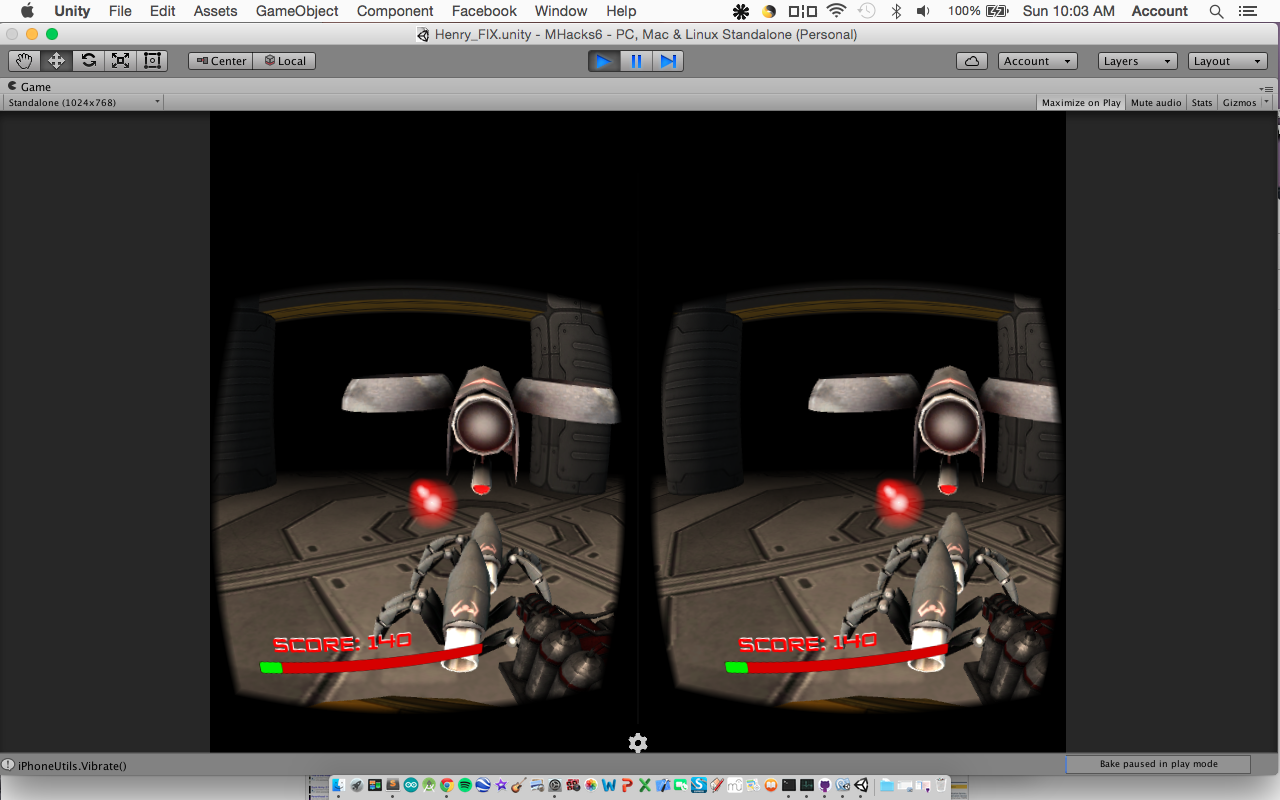Open the Apple menu
Viewport: 1280px width, 800px height.
pyautogui.click(x=27, y=11)
